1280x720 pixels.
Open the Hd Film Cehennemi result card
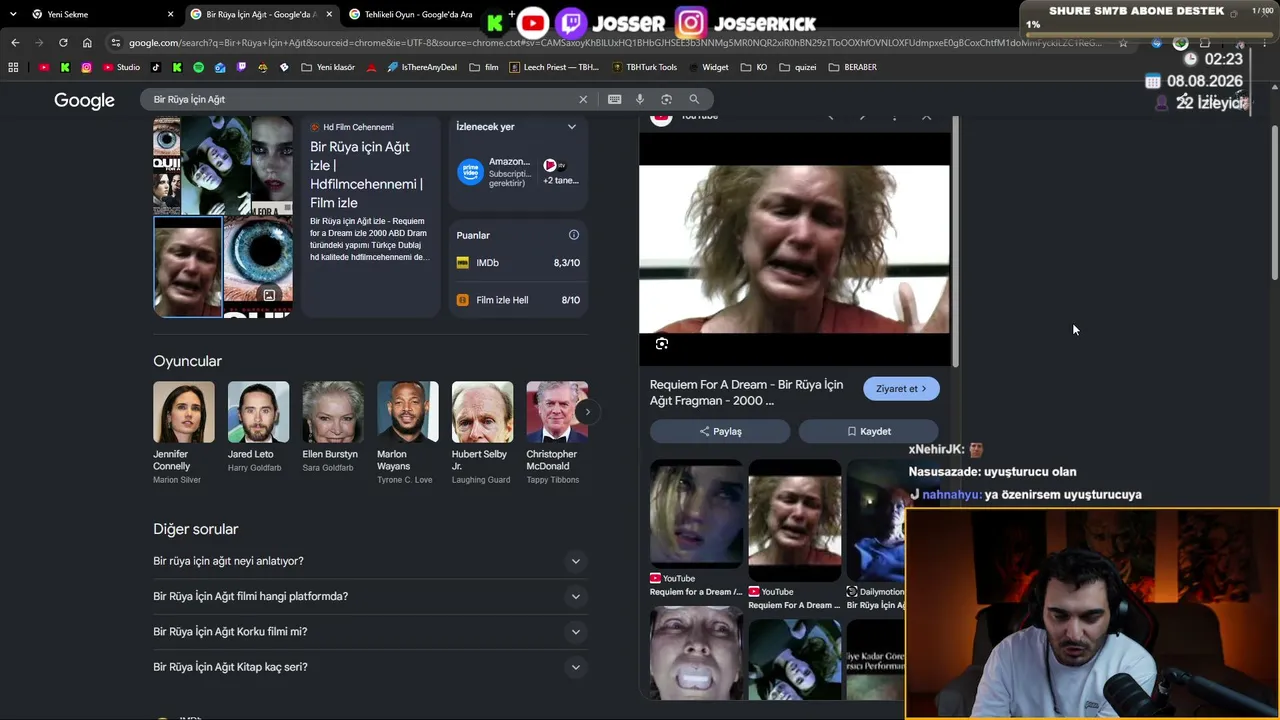click(370, 216)
